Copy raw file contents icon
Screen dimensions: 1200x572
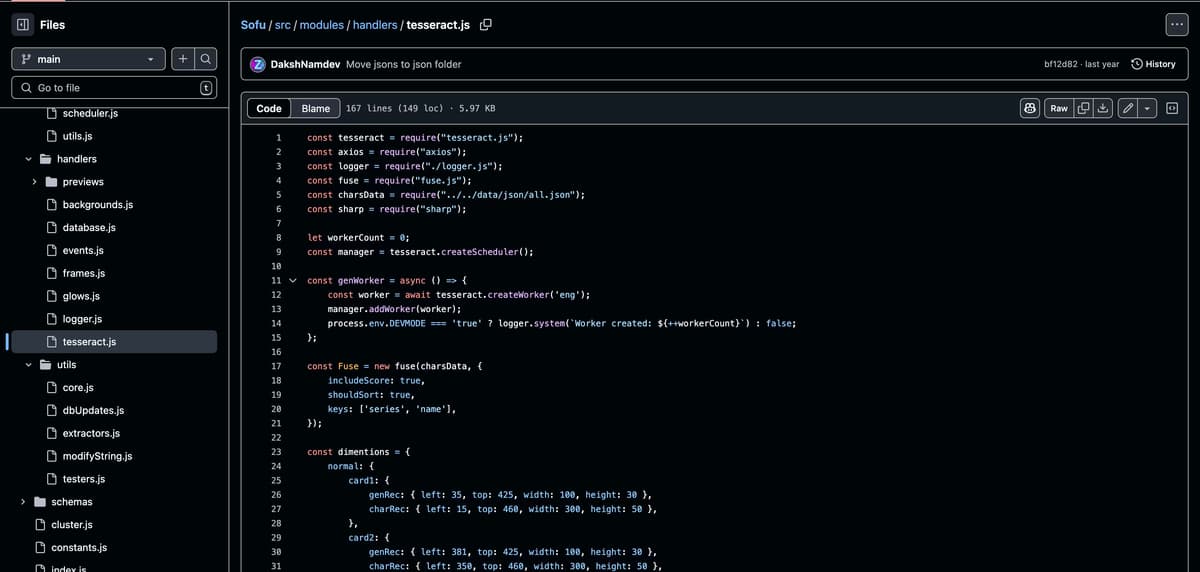pos(1083,108)
